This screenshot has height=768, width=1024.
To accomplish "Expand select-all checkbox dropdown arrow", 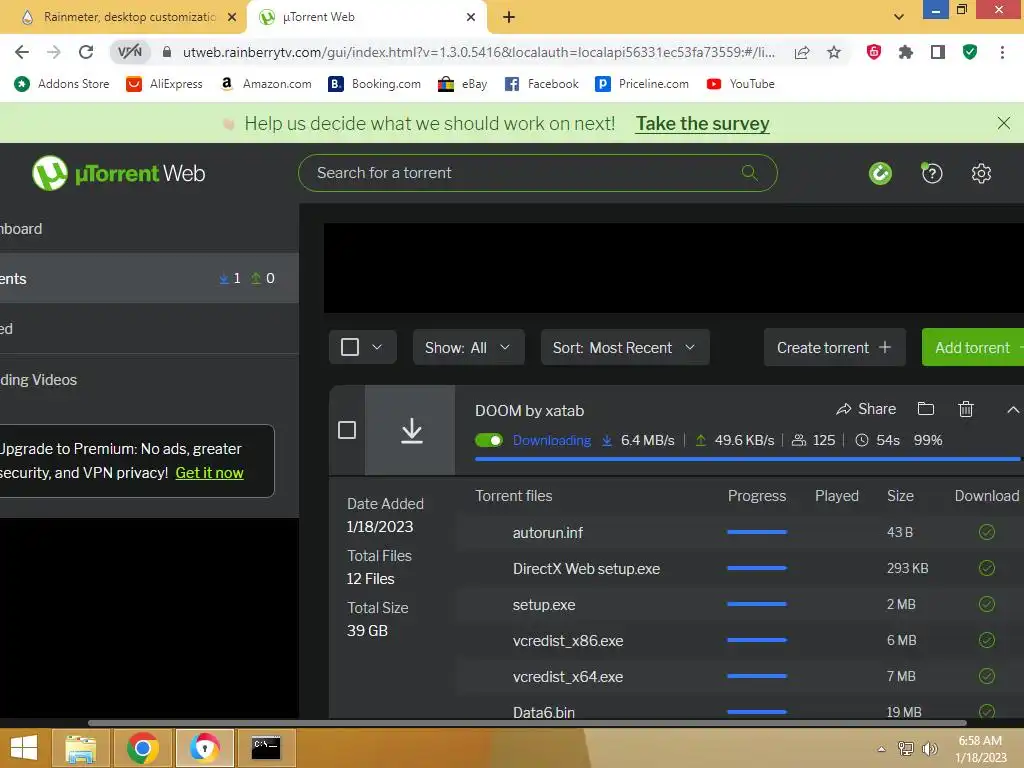I will (x=377, y=347).
